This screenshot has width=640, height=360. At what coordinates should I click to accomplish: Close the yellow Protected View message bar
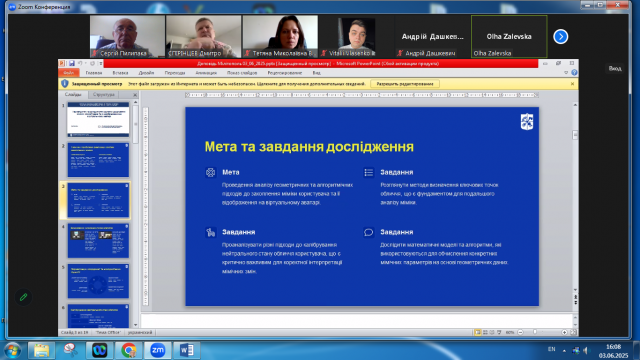(572, 84)
